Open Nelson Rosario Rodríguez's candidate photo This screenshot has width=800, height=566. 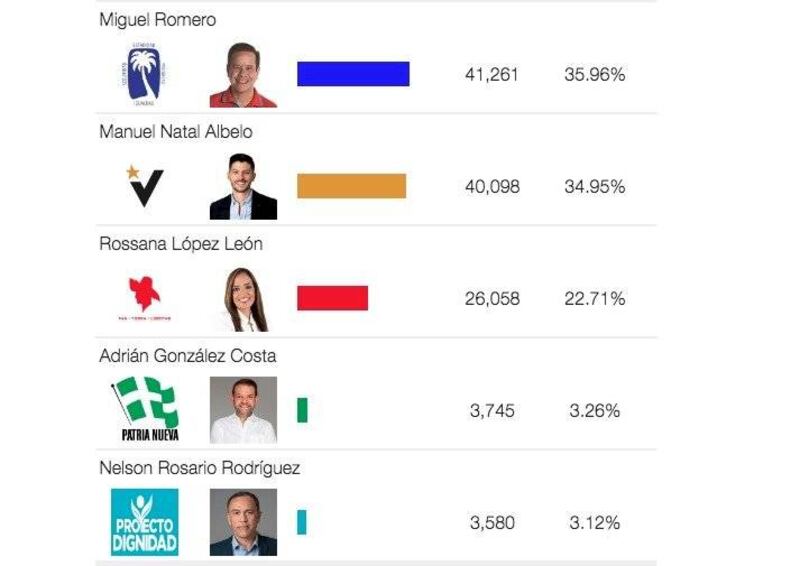[x=243, y=522]
